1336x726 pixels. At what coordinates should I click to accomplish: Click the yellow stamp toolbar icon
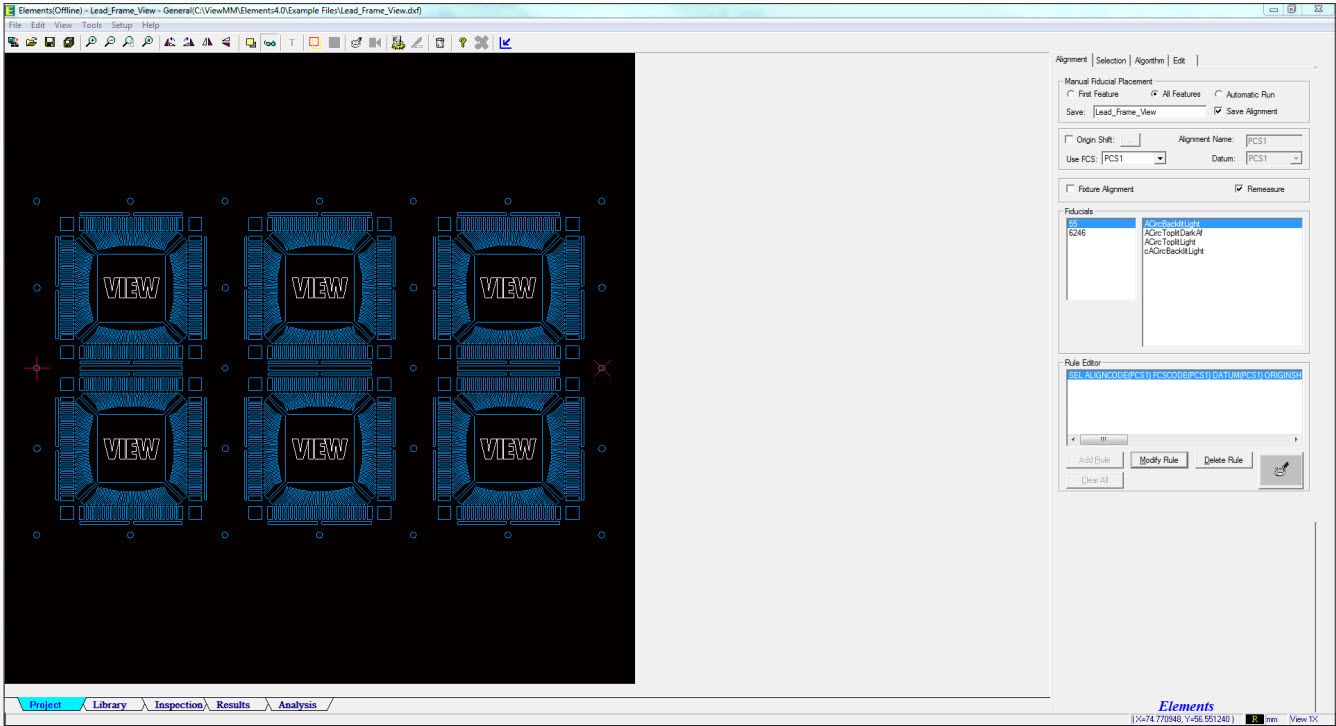[x=397, y=42]
